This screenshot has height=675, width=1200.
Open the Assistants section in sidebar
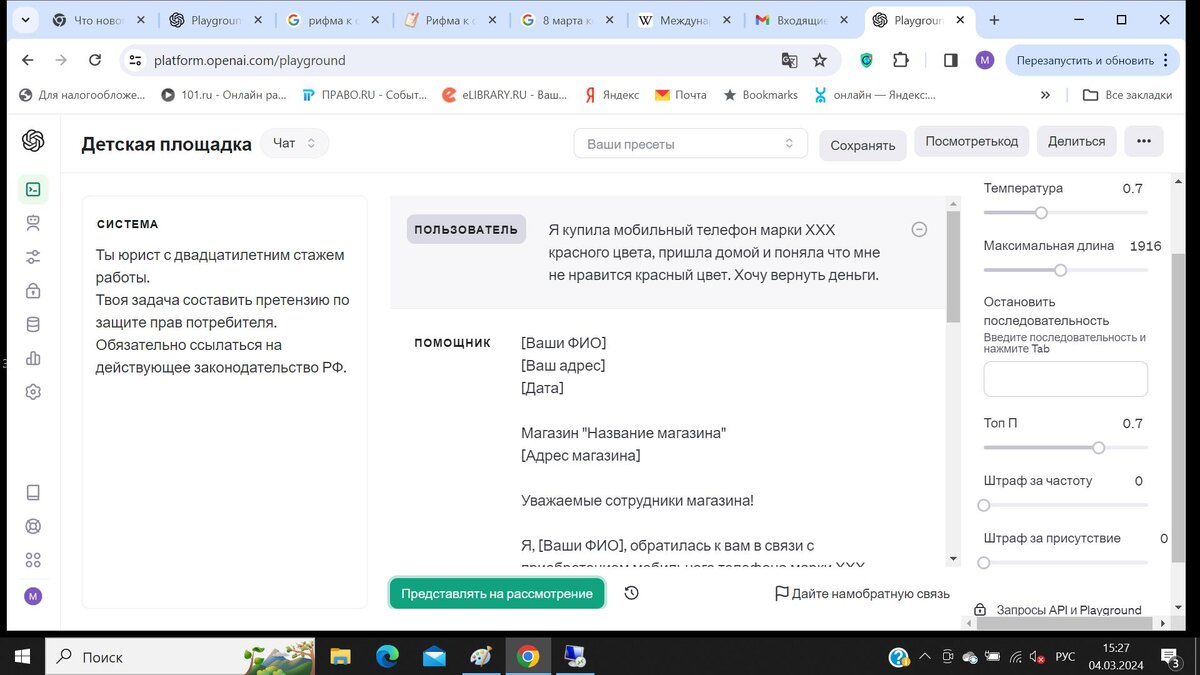tap(33, 222)
